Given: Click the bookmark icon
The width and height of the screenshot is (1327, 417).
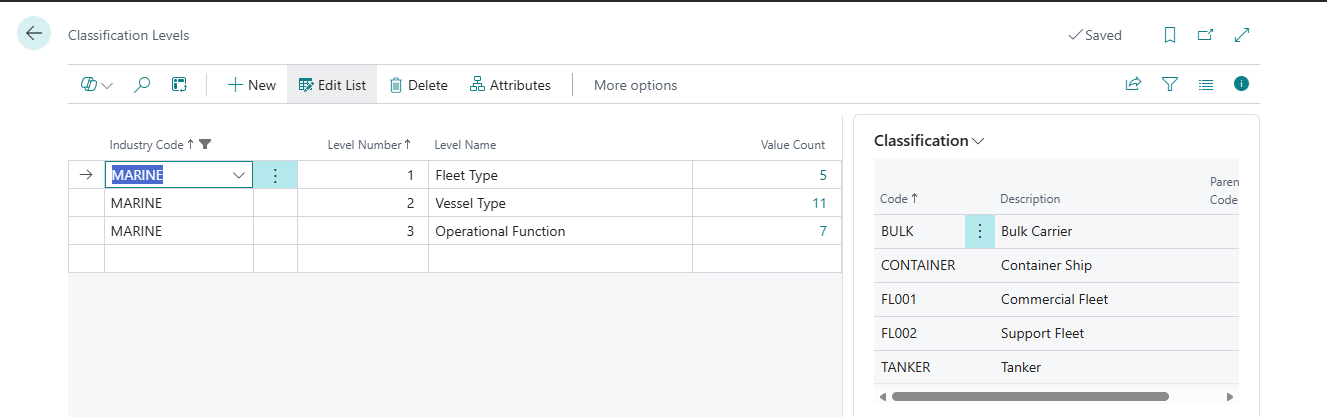Looking at the screenshot, I should click(x=1169, y=35).
